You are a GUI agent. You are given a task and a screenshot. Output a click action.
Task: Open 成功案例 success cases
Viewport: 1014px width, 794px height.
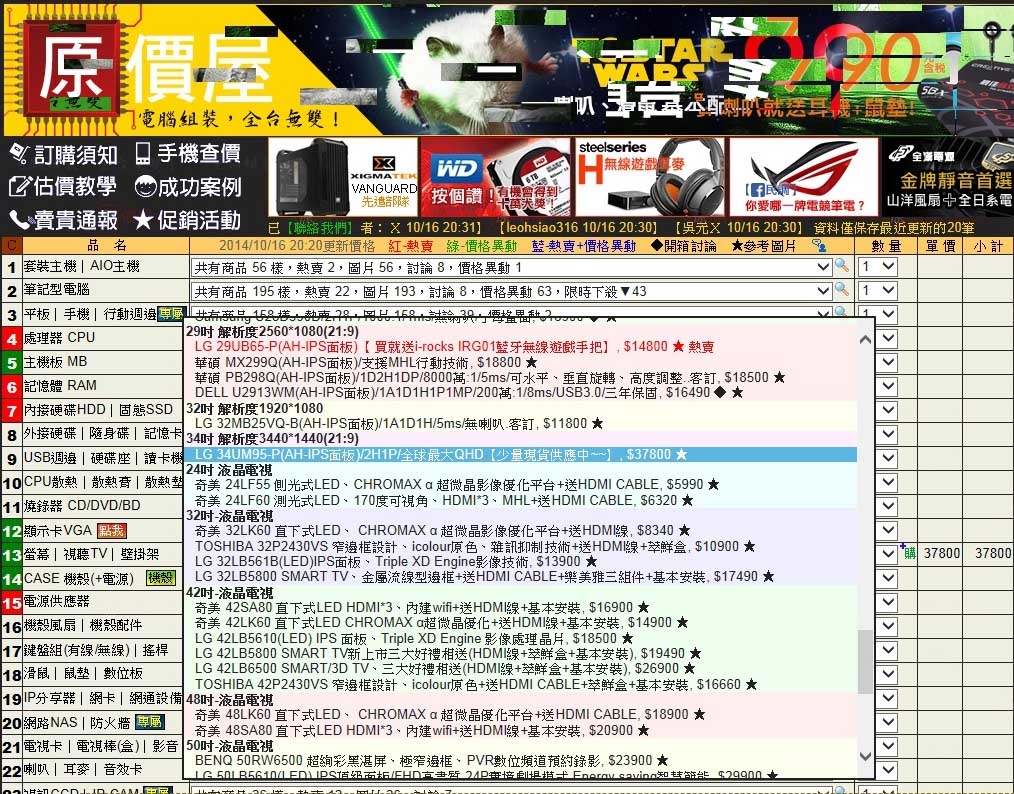coord(188,187)
